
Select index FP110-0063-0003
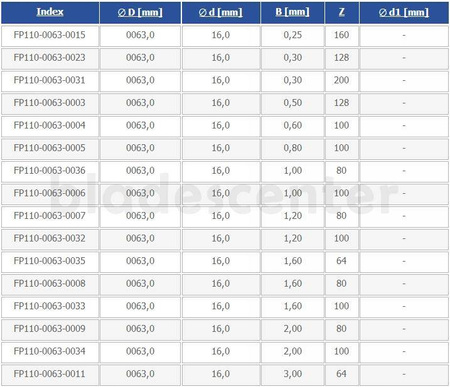[49, 103]
